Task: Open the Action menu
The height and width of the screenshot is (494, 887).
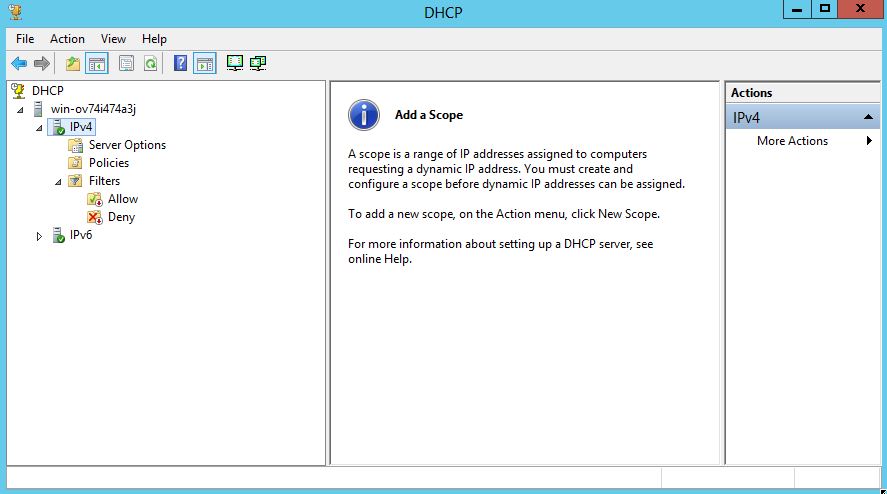Action: (67, 39)
